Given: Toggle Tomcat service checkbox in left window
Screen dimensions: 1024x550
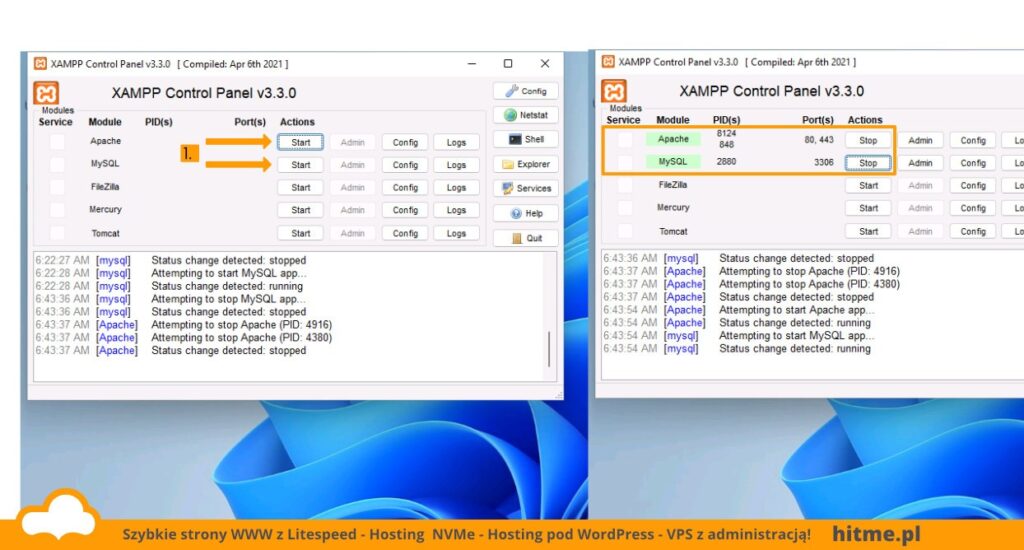Looking at the screenshot, I should click(x=57, y=233).
